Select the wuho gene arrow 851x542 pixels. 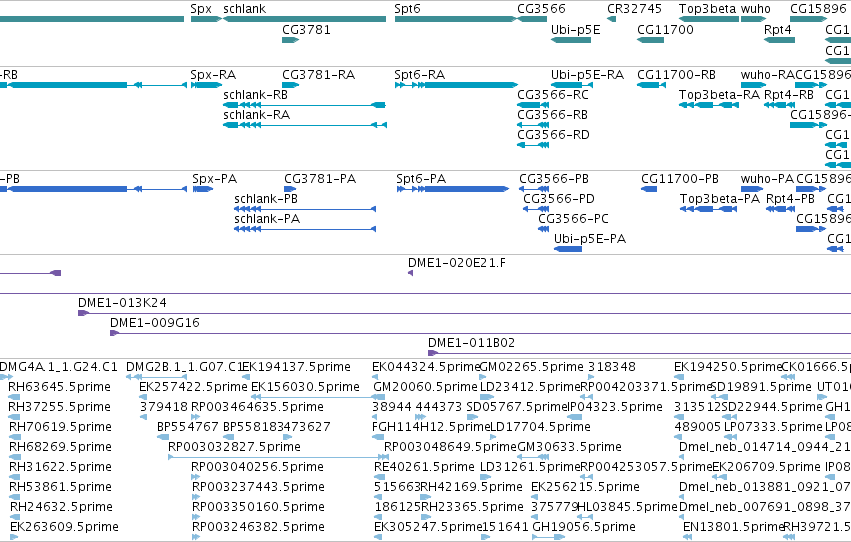tap(753, 19)
